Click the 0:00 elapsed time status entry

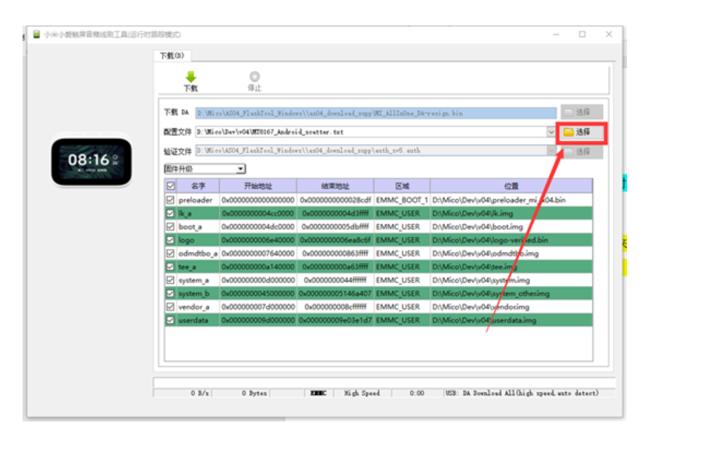417,393
